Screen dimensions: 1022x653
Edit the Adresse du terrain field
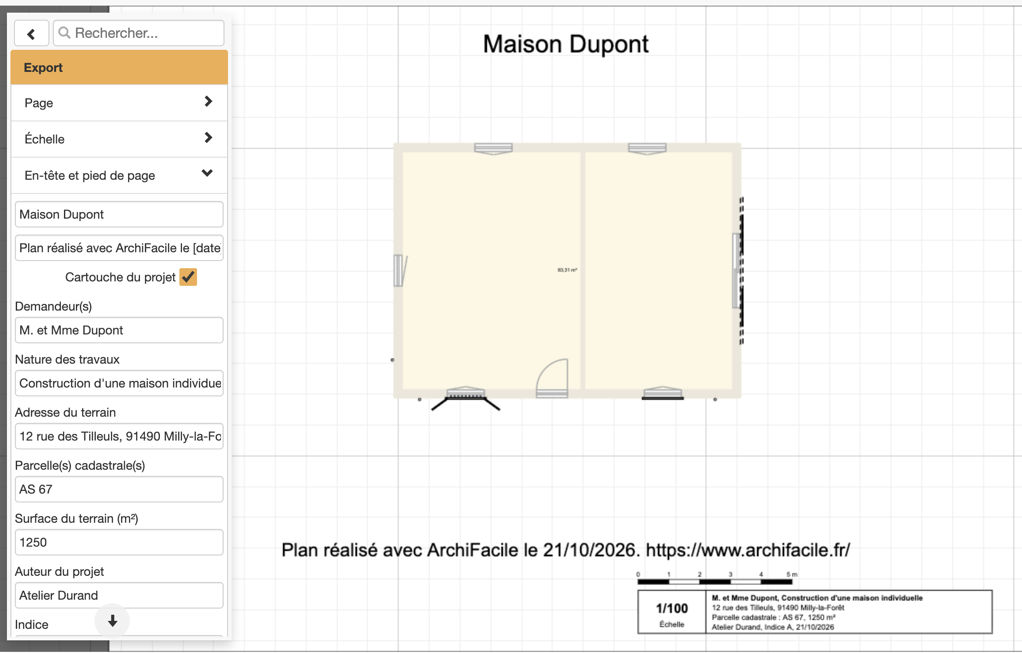coord(119,437)
